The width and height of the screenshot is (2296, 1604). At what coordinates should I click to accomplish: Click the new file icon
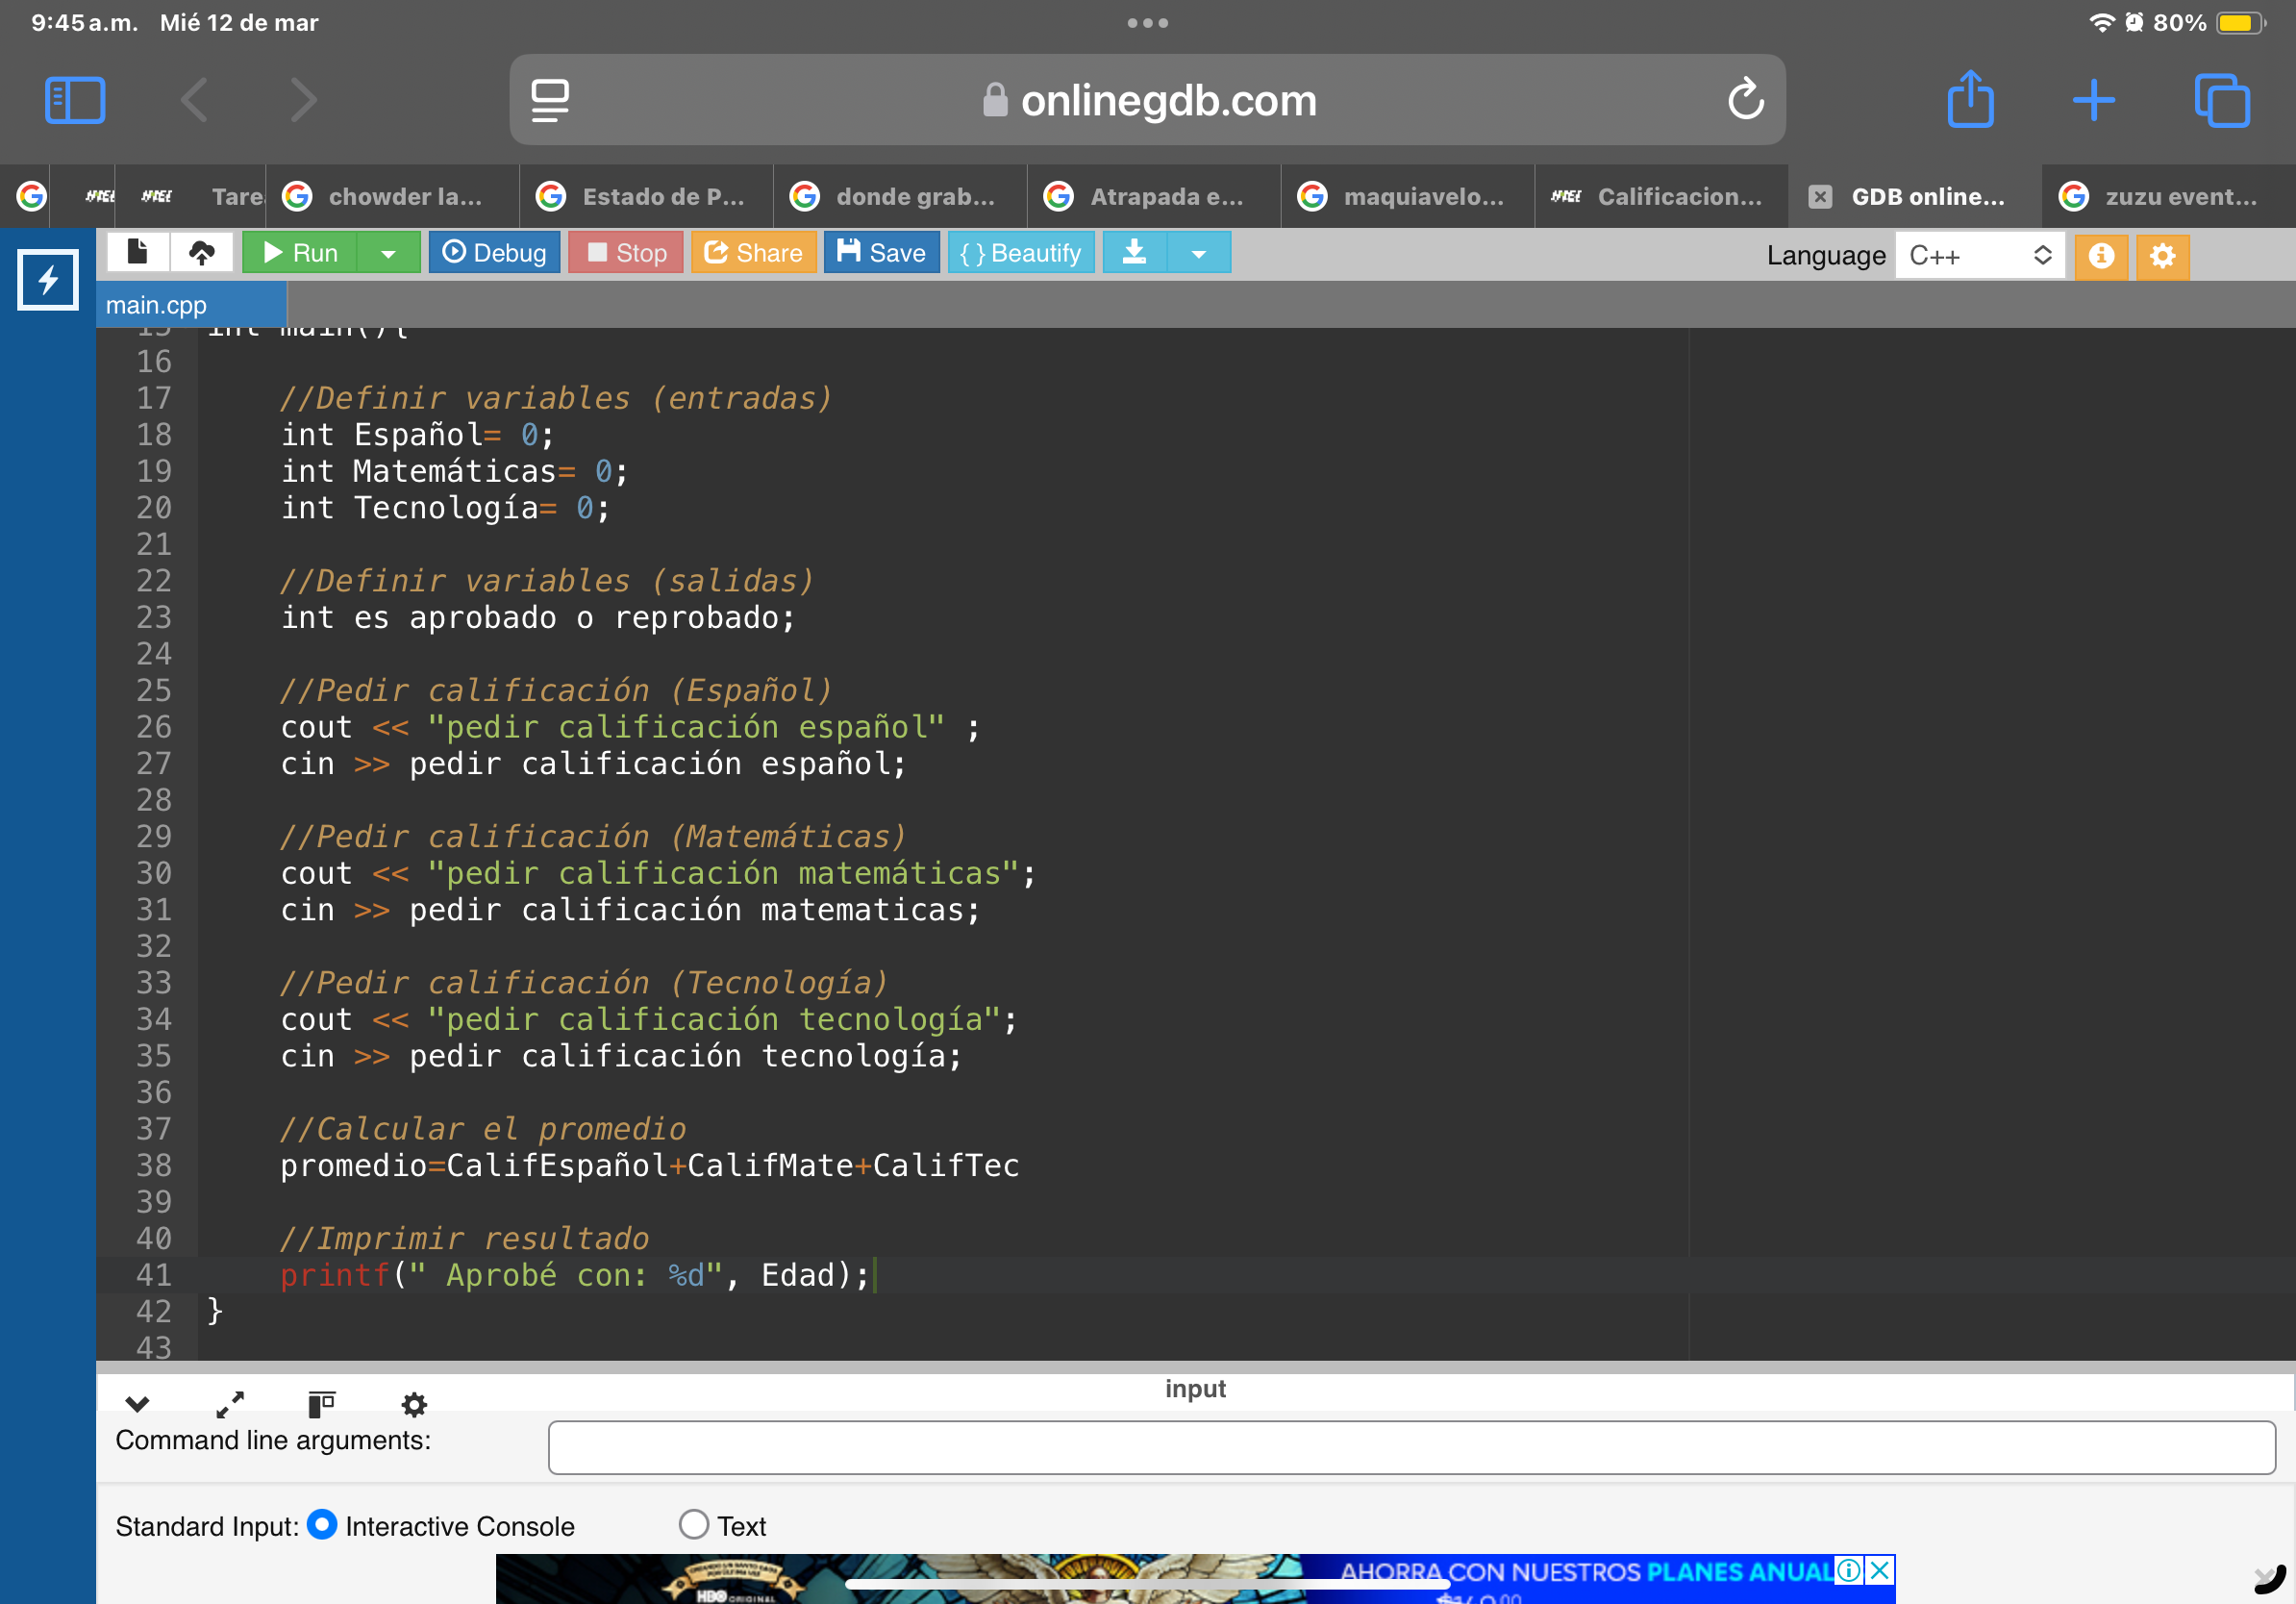click(138, 252)
